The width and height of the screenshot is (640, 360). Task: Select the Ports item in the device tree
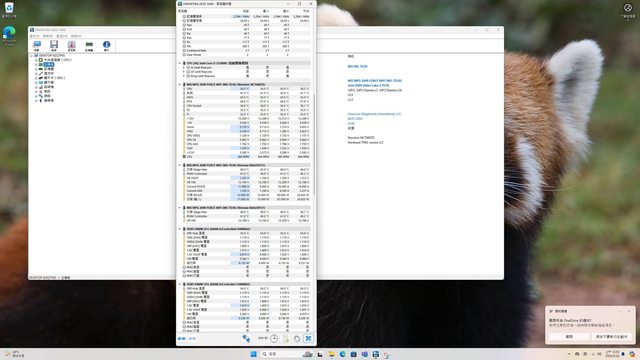49,100
